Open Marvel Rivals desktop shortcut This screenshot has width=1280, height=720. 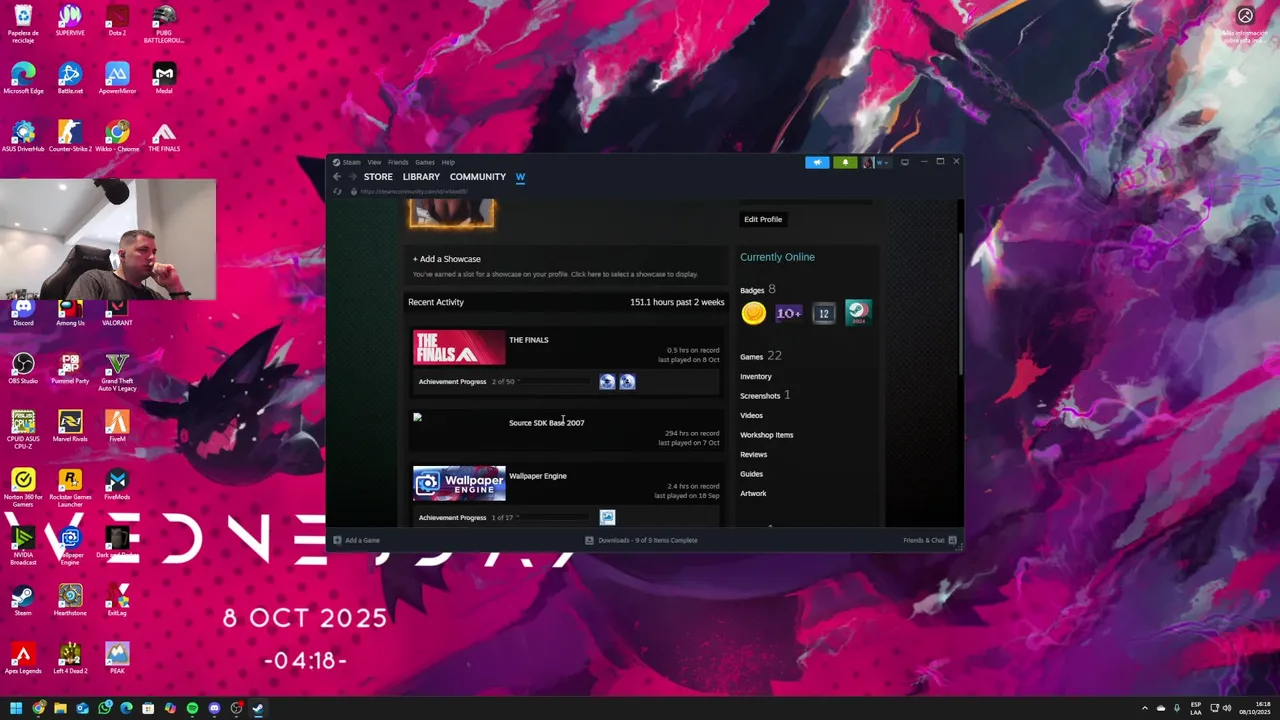[70, 427]
